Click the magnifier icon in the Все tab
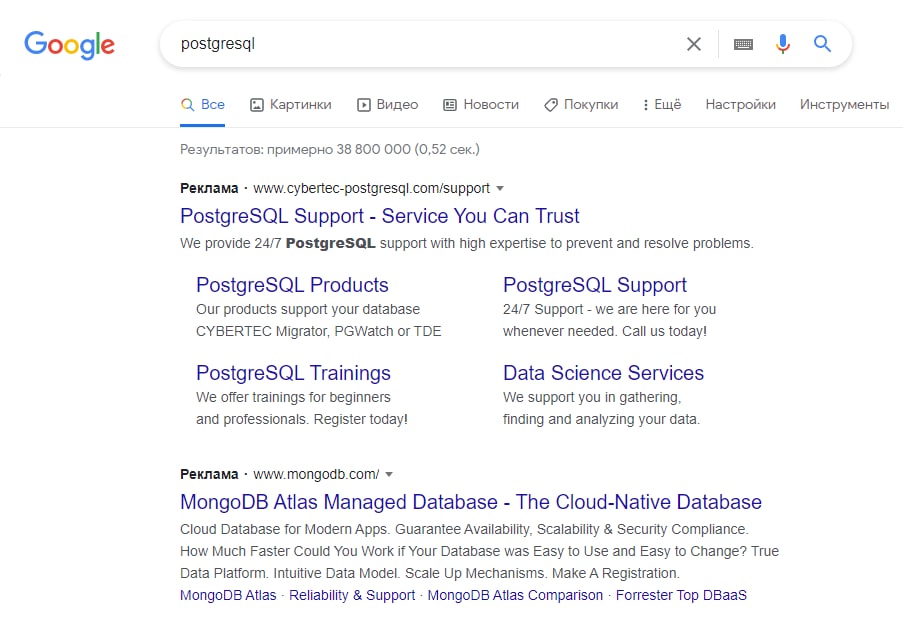903x623 pixels. click(x=187, y=105)
